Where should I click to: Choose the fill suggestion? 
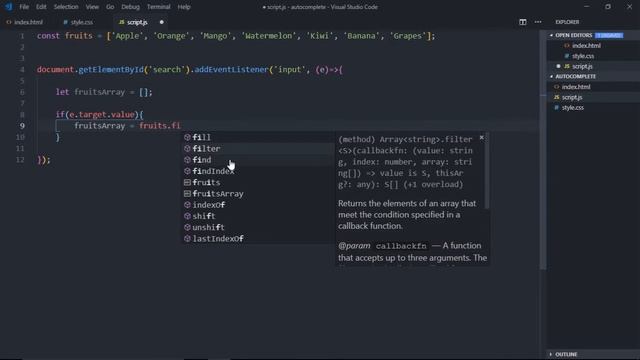coord(258,138)
